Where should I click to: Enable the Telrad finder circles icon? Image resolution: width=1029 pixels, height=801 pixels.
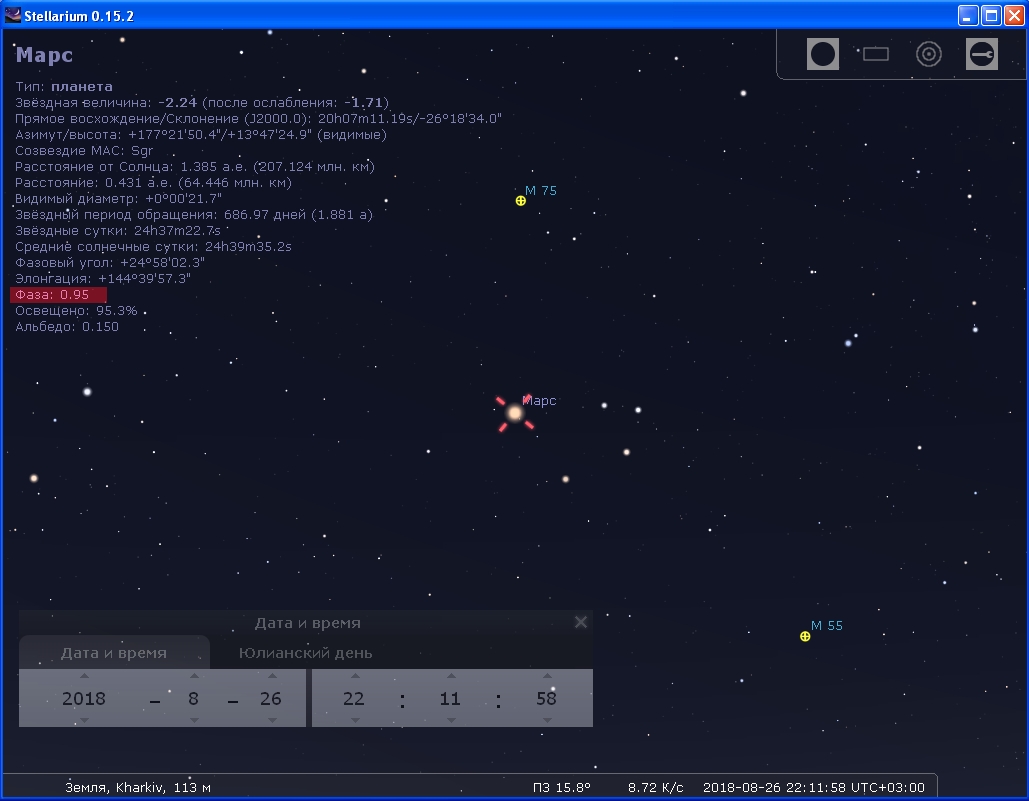pos(929,54)
